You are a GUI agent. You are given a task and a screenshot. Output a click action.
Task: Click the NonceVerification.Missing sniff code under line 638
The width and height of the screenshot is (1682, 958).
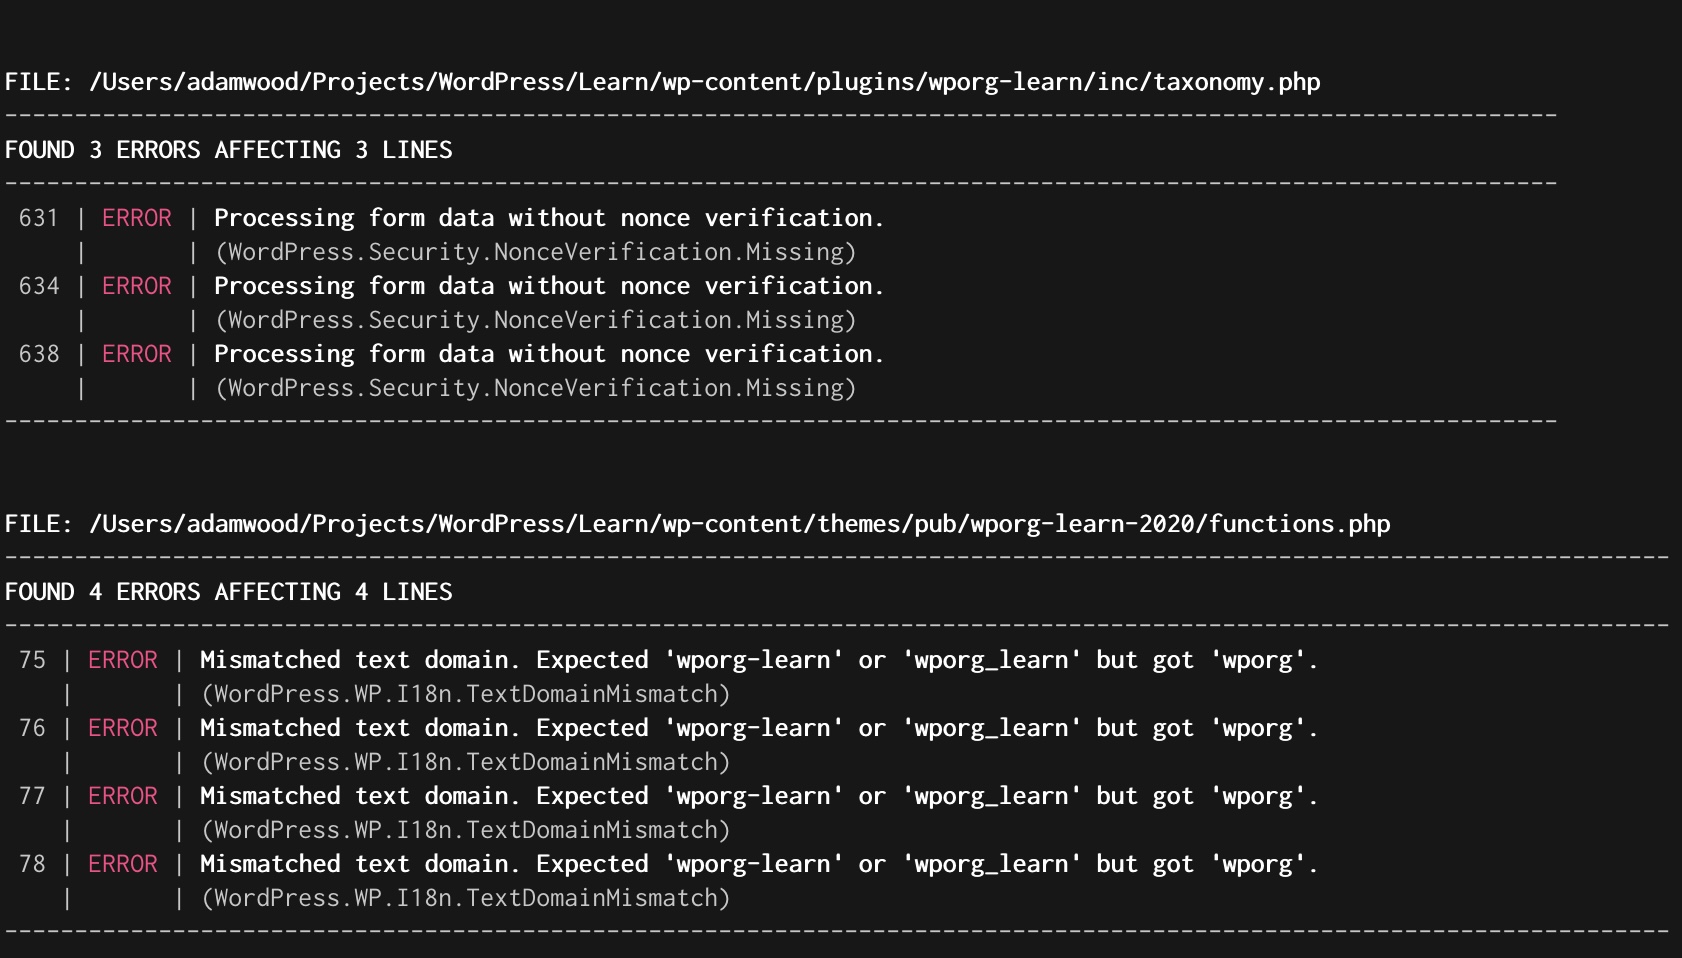point(536,388)
